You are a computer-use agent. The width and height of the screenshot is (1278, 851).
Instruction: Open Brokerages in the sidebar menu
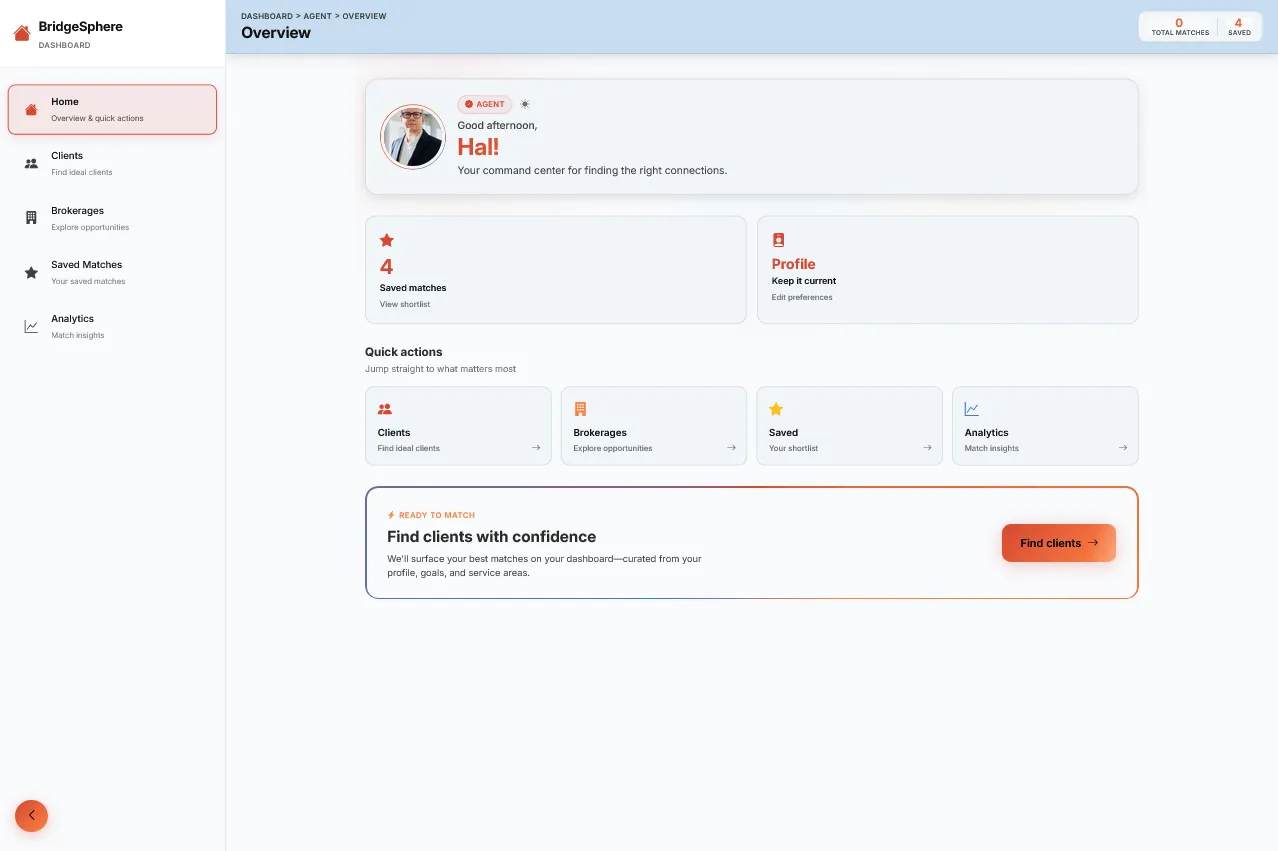[x=112, y=218]
